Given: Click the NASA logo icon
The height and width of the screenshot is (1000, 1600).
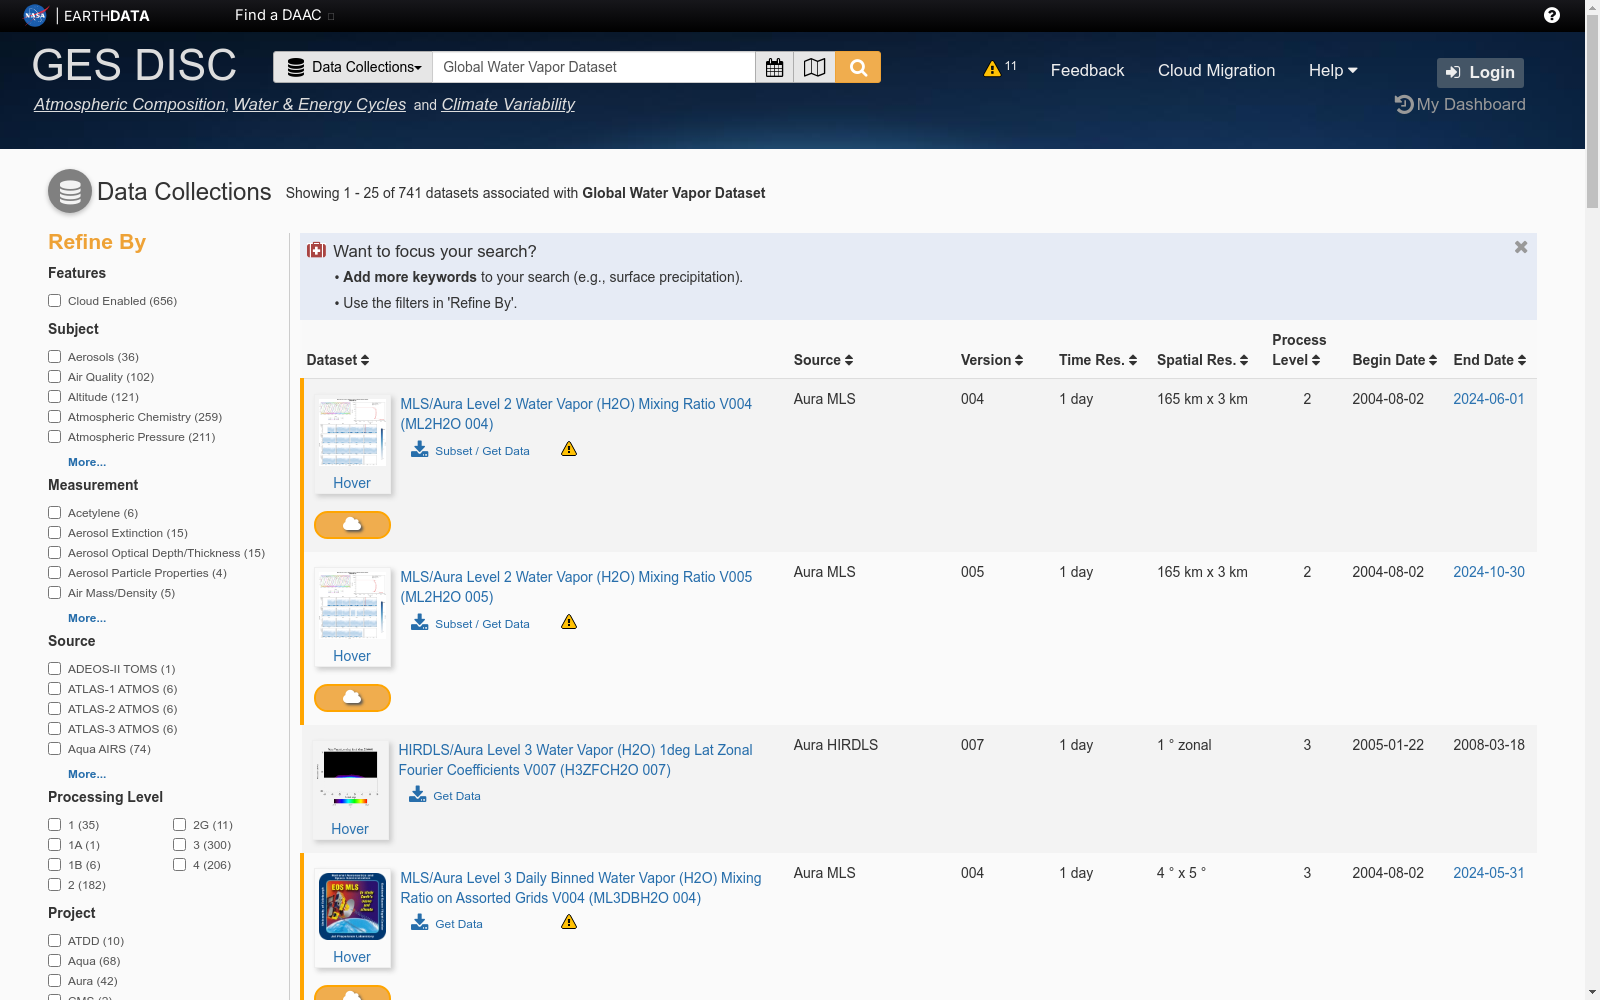Looking at the screenshot, I should [x=35, y=15].
